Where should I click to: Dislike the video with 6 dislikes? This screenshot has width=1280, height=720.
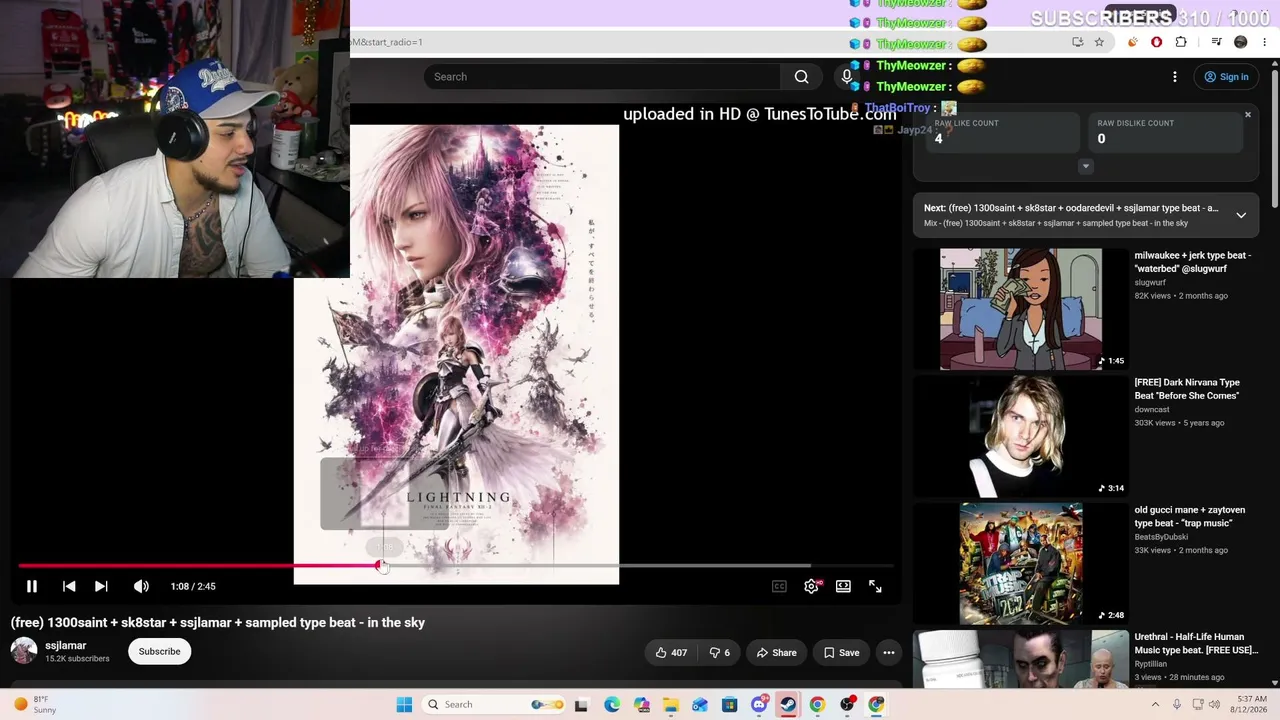pyautogui.click(x=720, y=653)
